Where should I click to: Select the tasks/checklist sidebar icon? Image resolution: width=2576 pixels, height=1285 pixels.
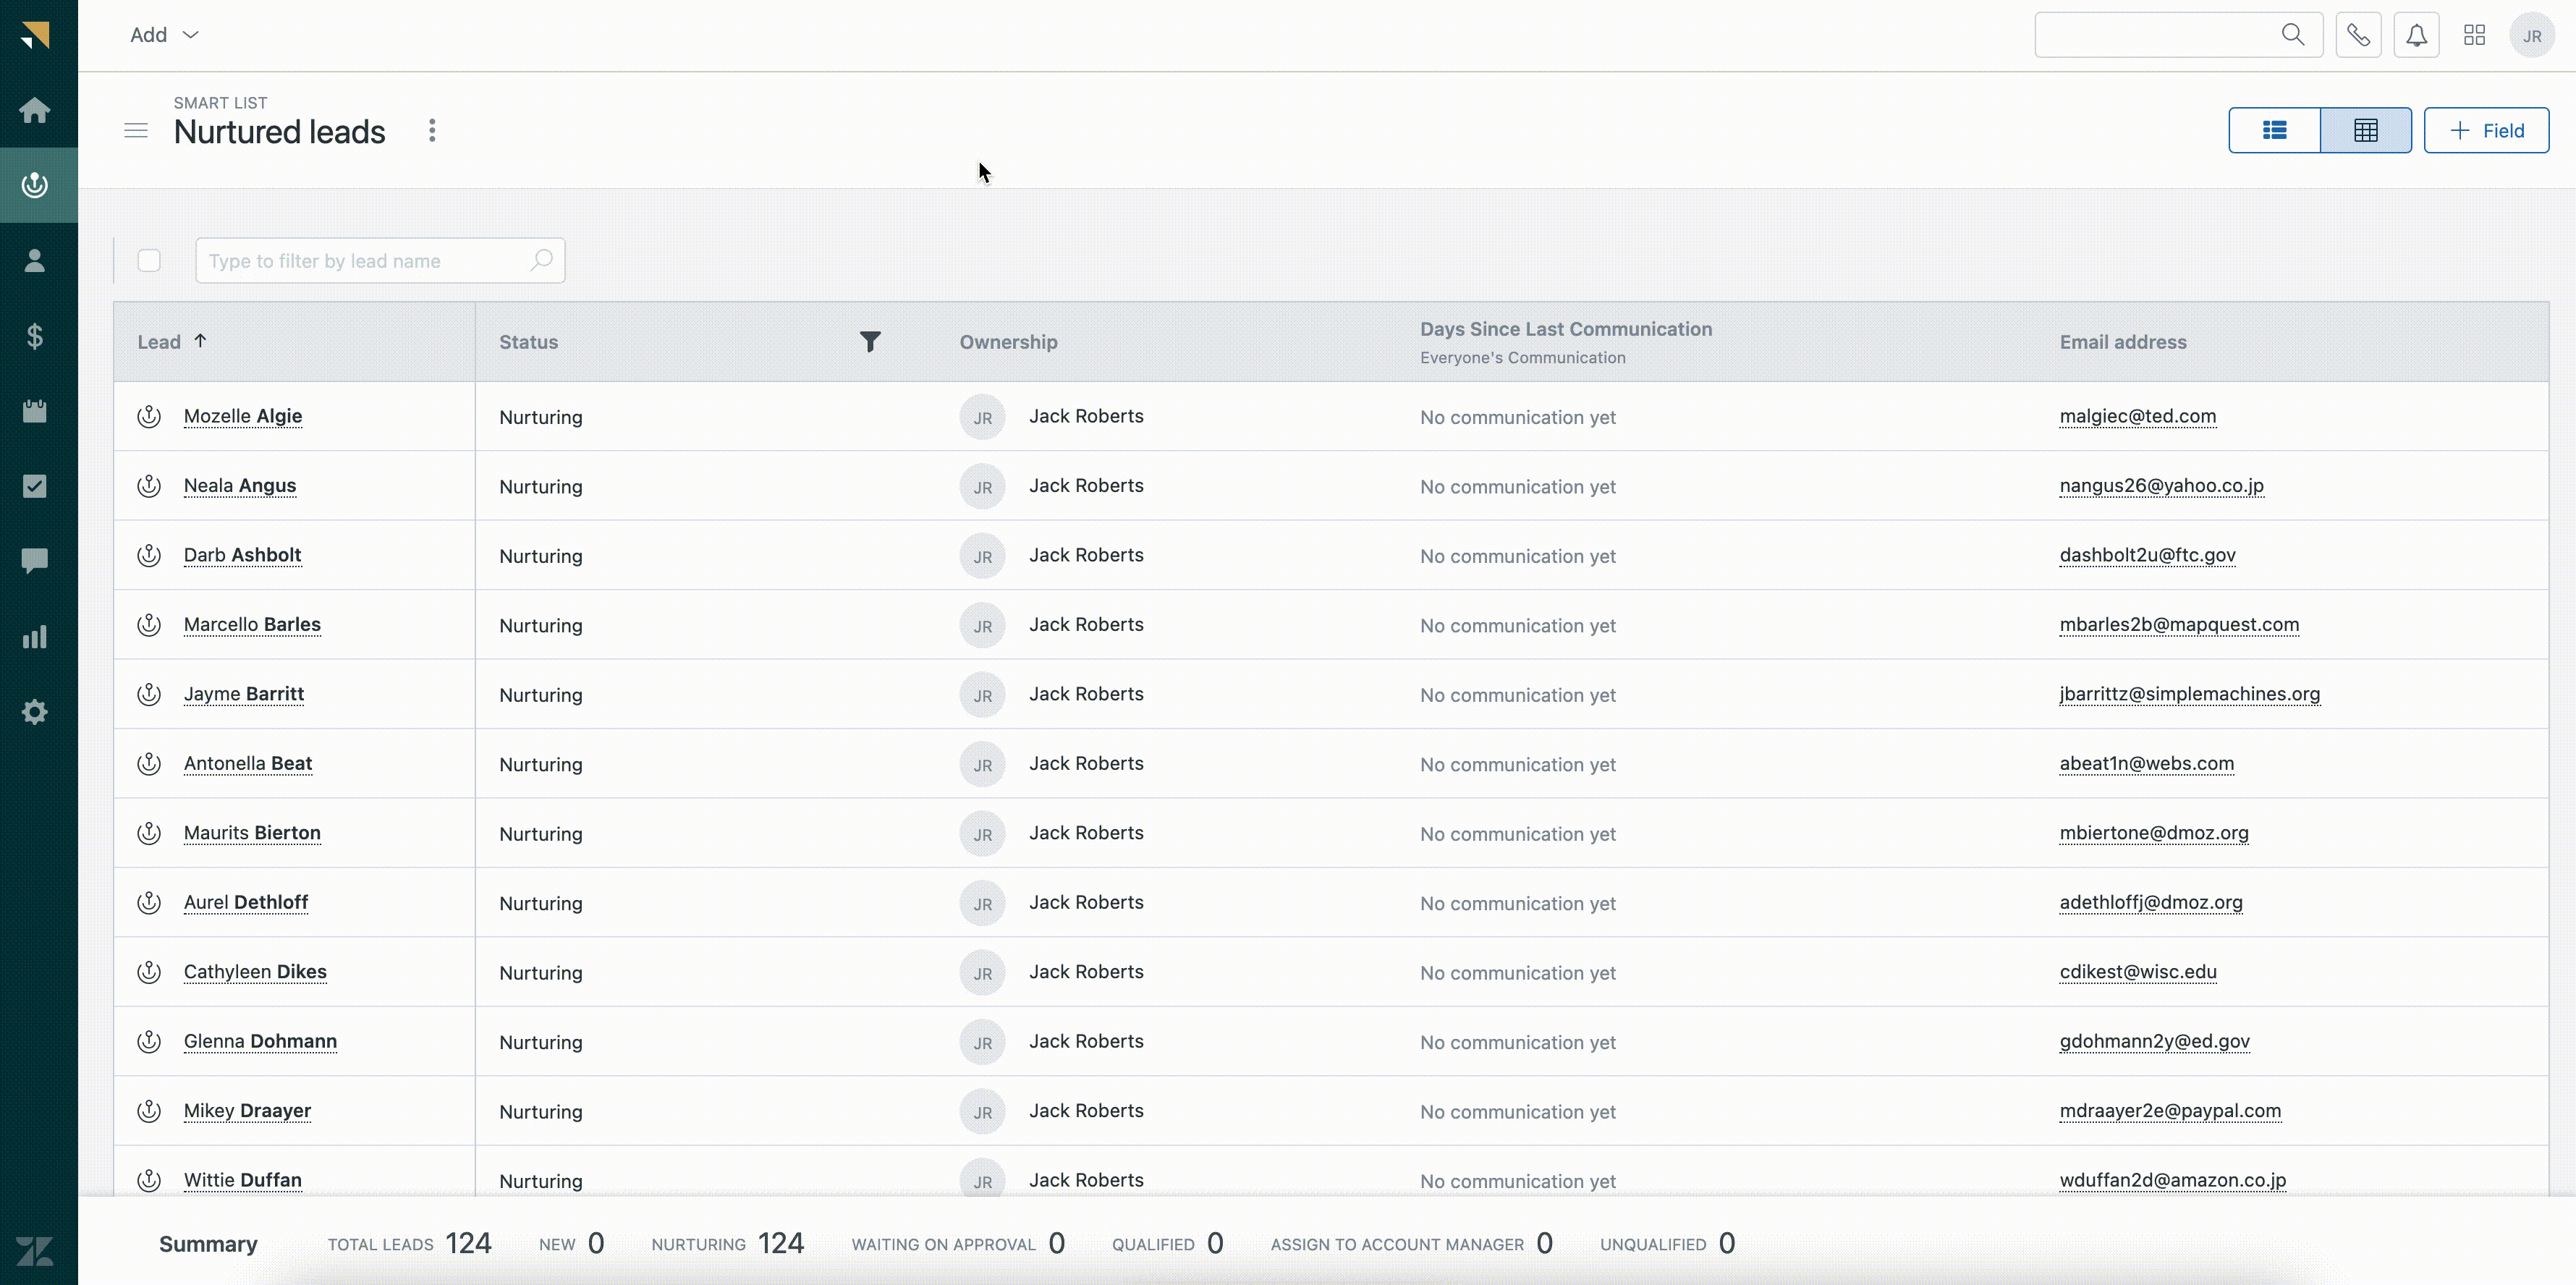coord(36,485)
